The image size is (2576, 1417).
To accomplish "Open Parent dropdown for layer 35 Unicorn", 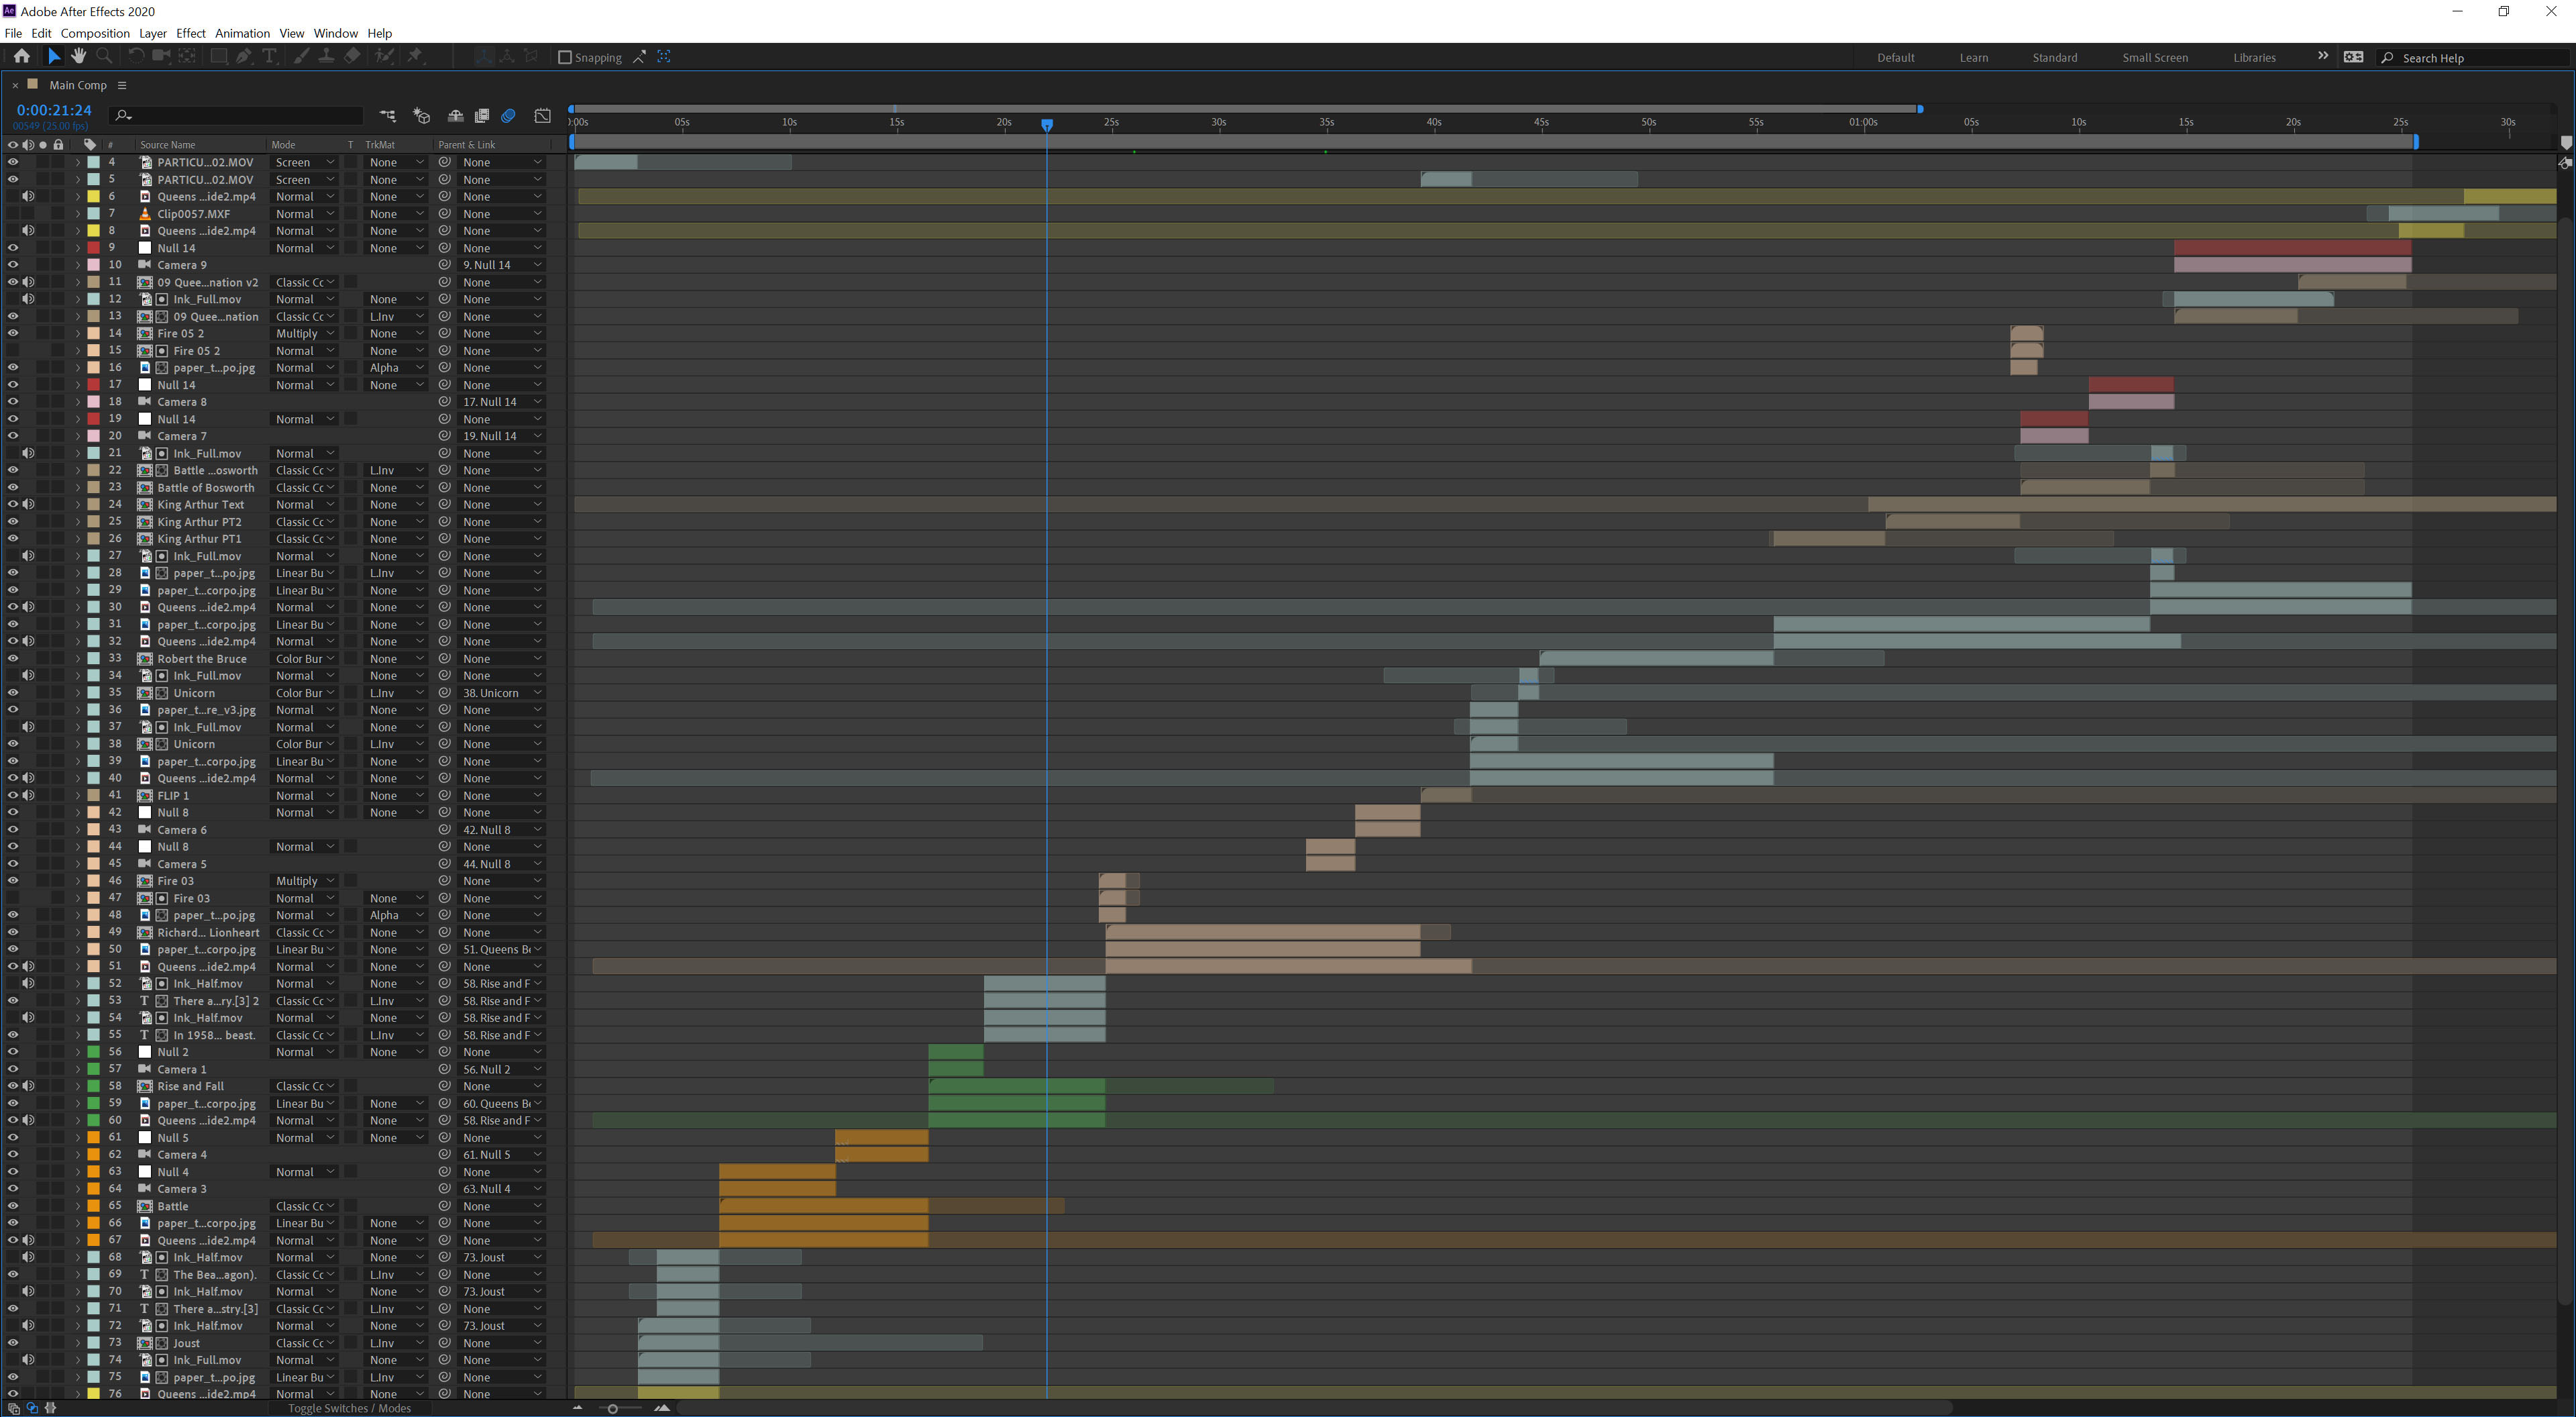I will click(x=502, y=692).
